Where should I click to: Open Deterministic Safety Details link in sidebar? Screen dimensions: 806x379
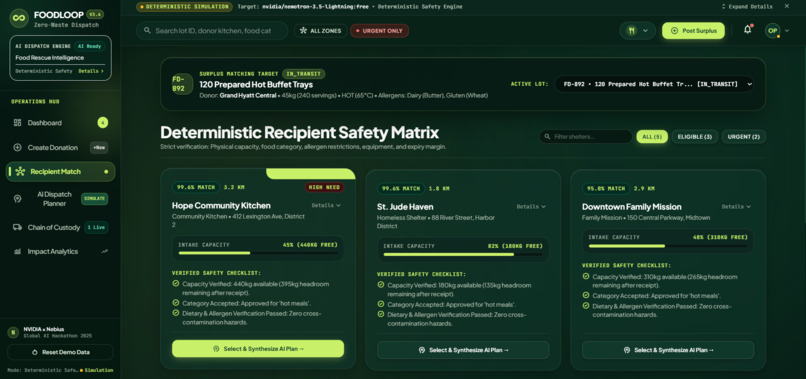tap(91, 71)
